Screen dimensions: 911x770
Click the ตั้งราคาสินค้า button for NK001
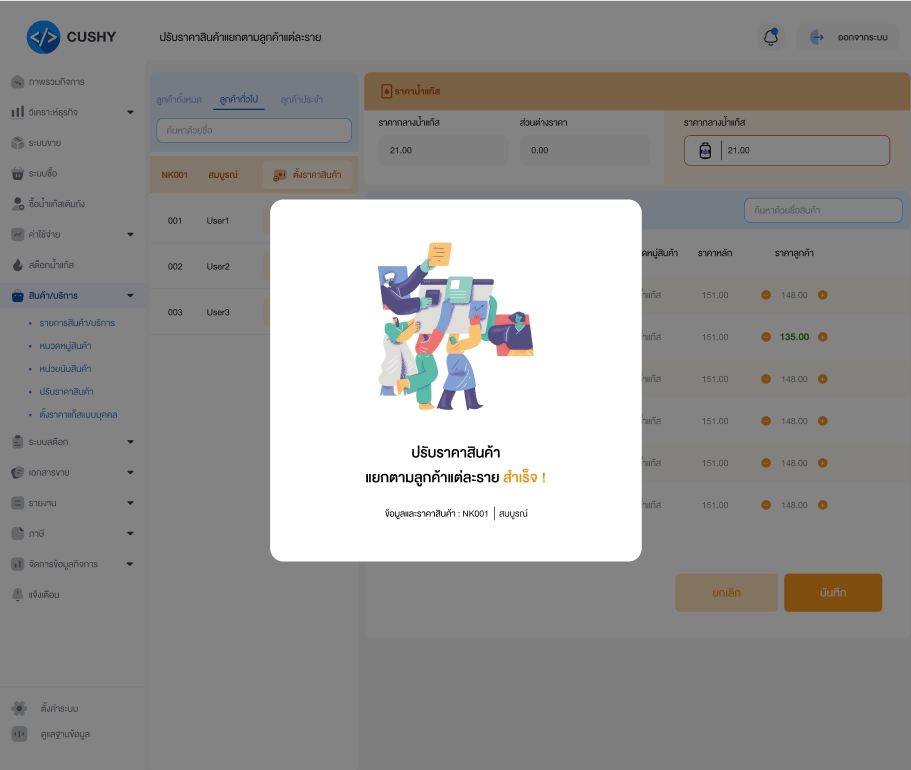coord(308,175)
